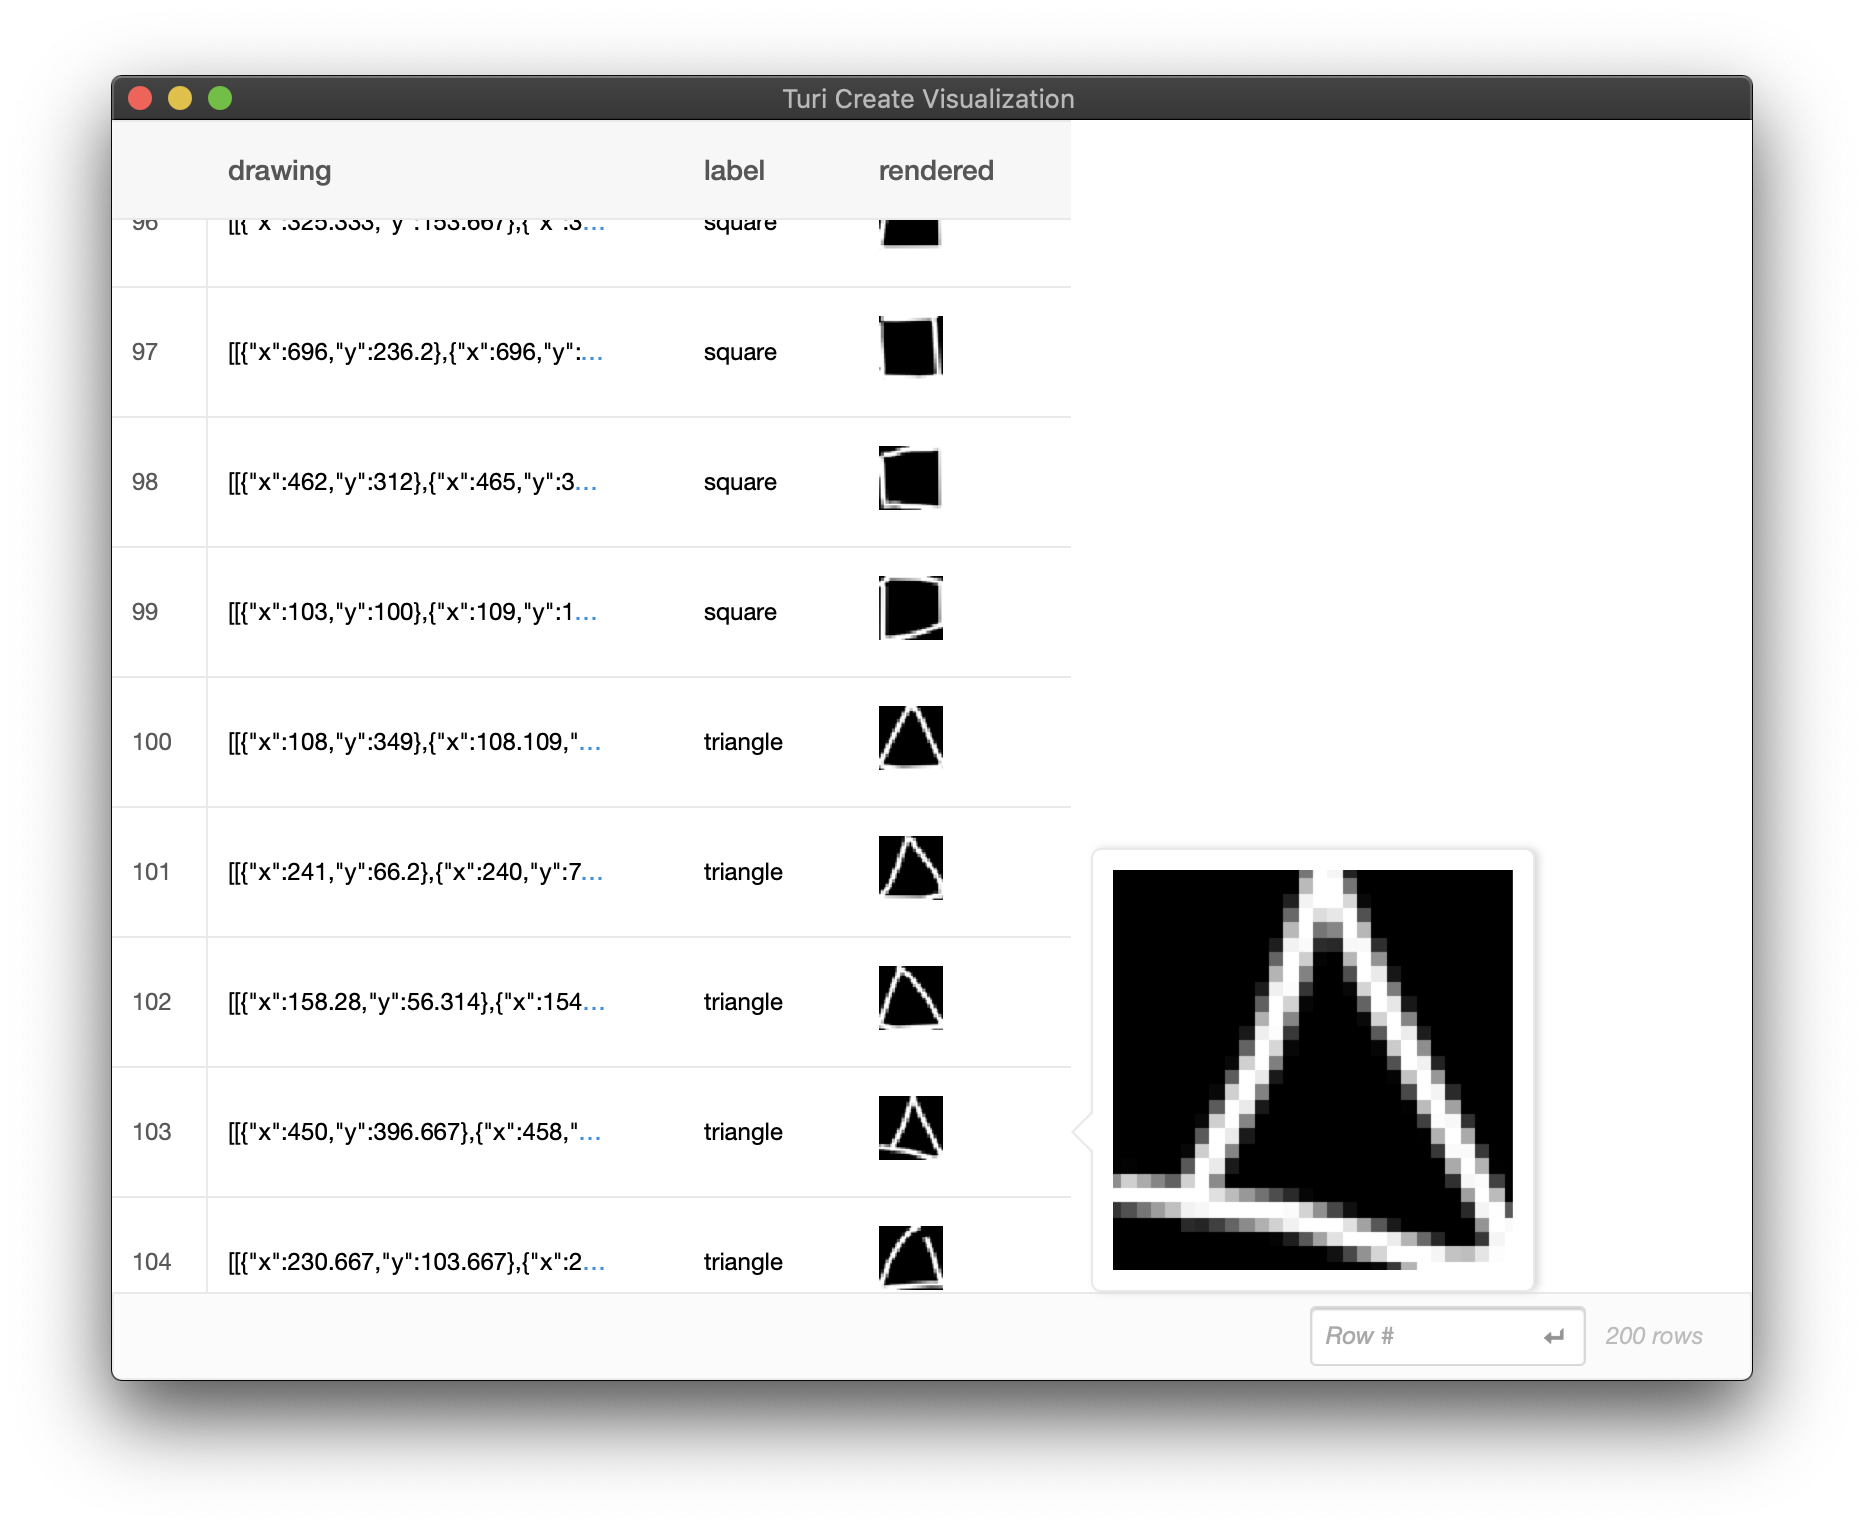Viewport: 1864px width, 1528px height.
Task: Click the rendered triangle thumbnail in row 103
Action: tap(911, 1127)
